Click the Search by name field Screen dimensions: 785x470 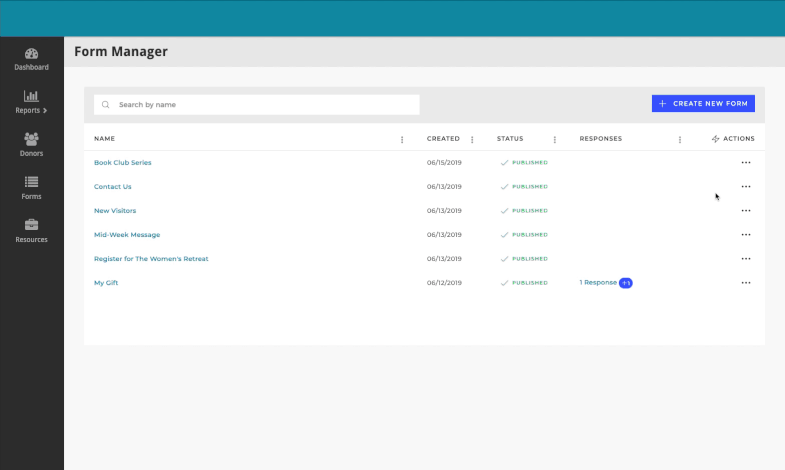point(265,104)
